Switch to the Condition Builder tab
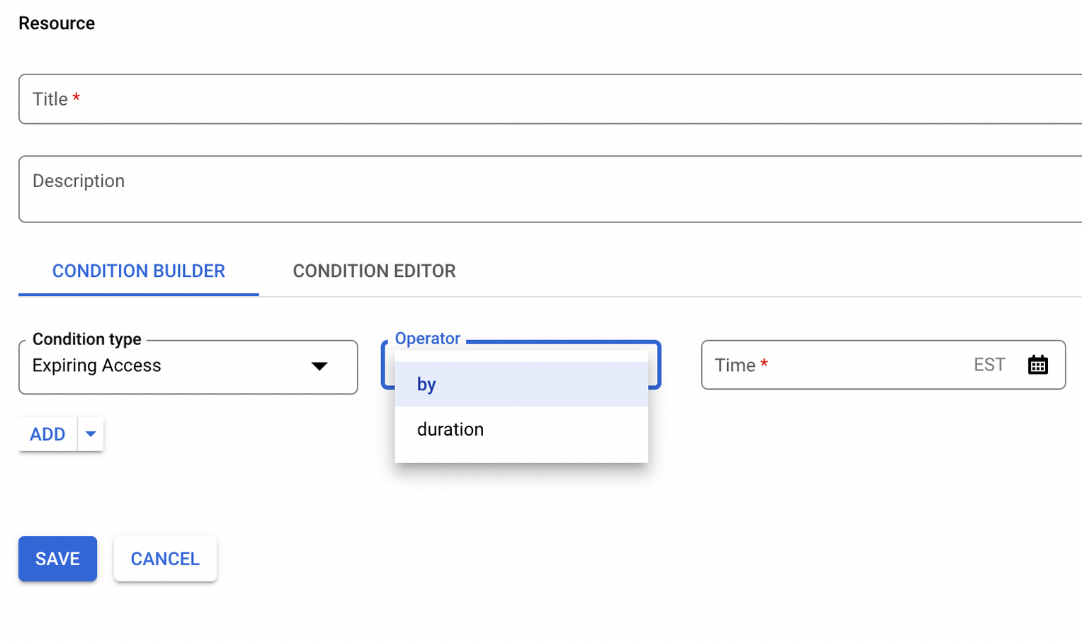Screen dimensions: 1082x644 (138, 271)
